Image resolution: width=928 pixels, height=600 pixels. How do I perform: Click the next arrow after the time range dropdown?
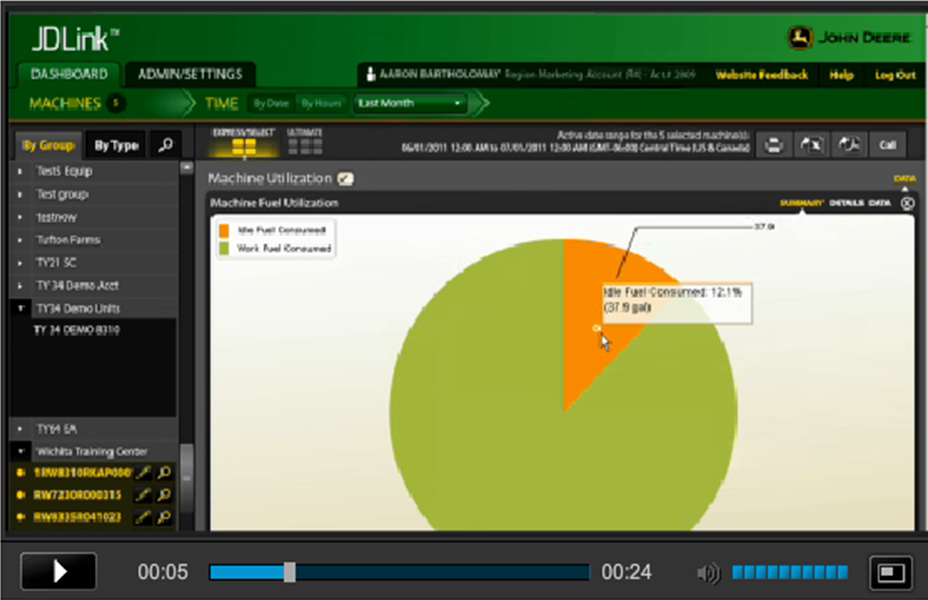[x=482, y=104]
